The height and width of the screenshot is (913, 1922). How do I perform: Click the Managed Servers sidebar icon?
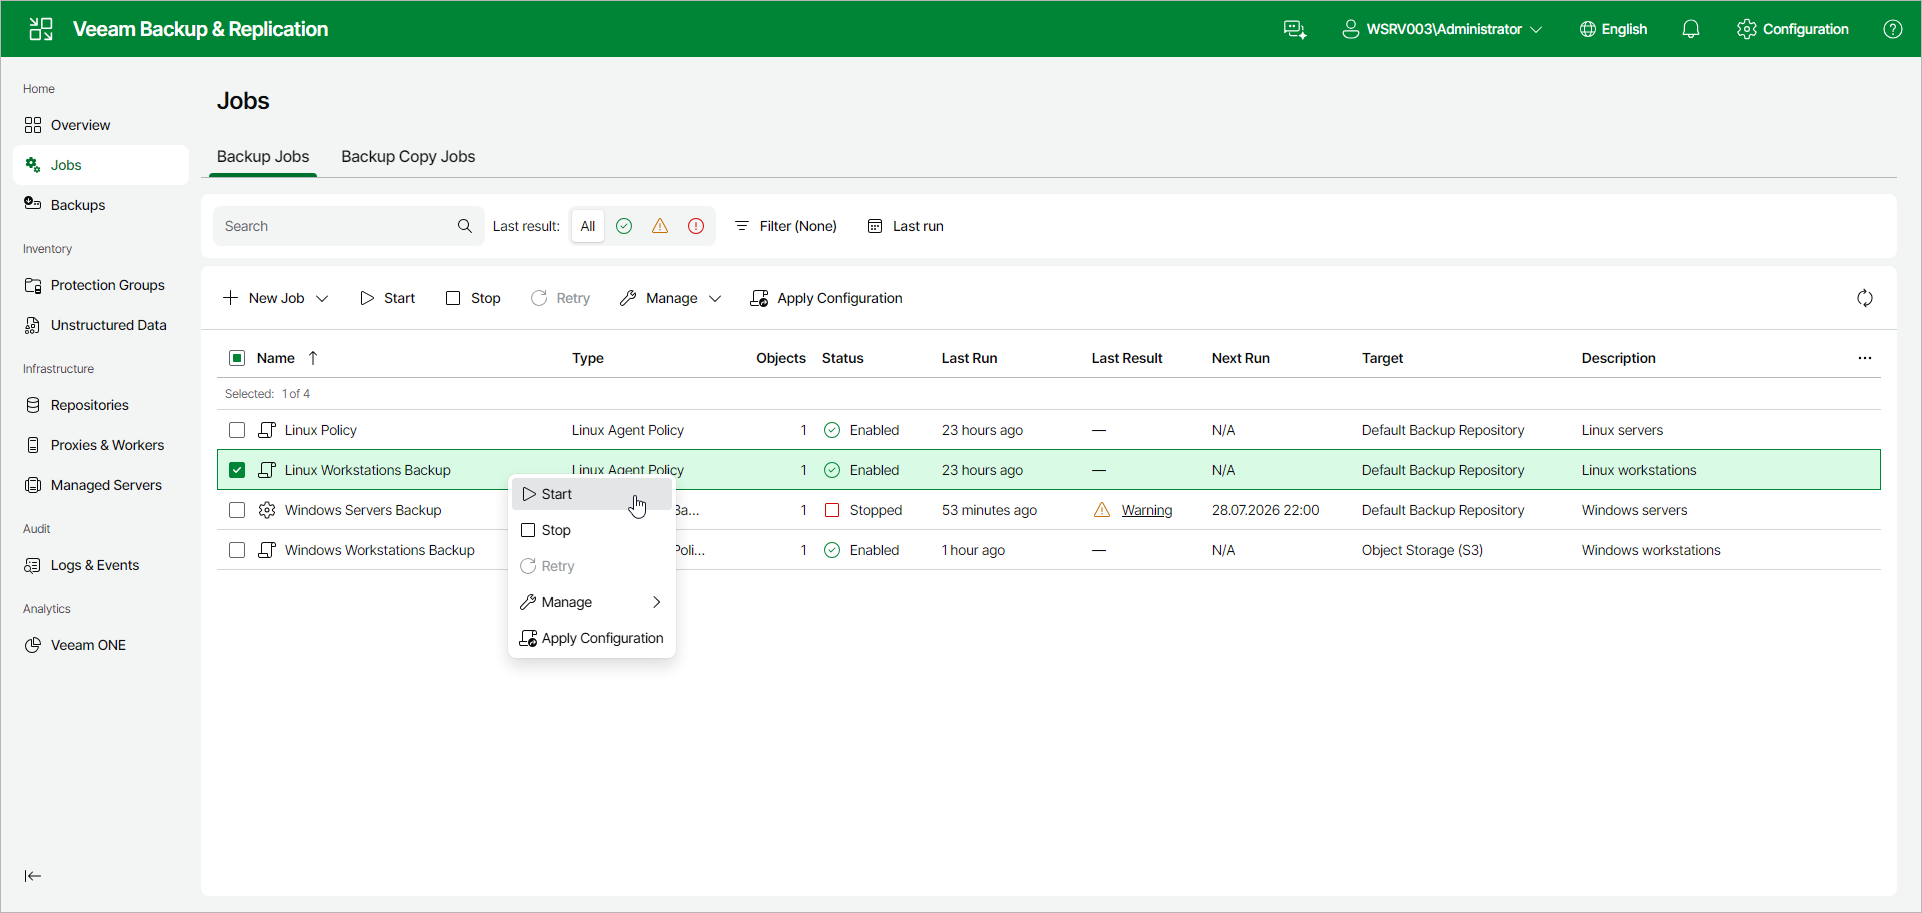(33, 485)
